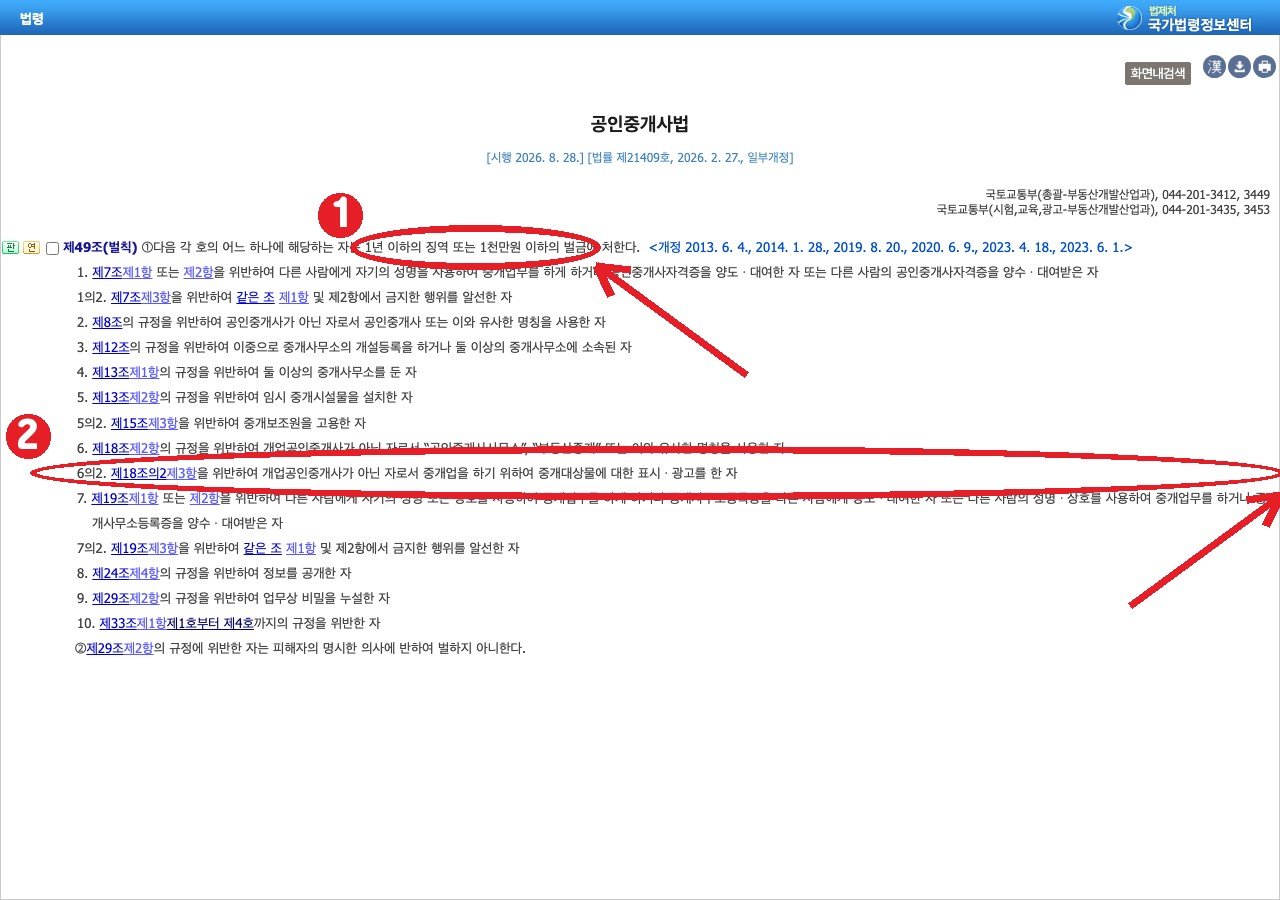Viewport: 1280px width, 900px height.
Task: Open the 제8조 link in item 2
Action: point(107,322)
